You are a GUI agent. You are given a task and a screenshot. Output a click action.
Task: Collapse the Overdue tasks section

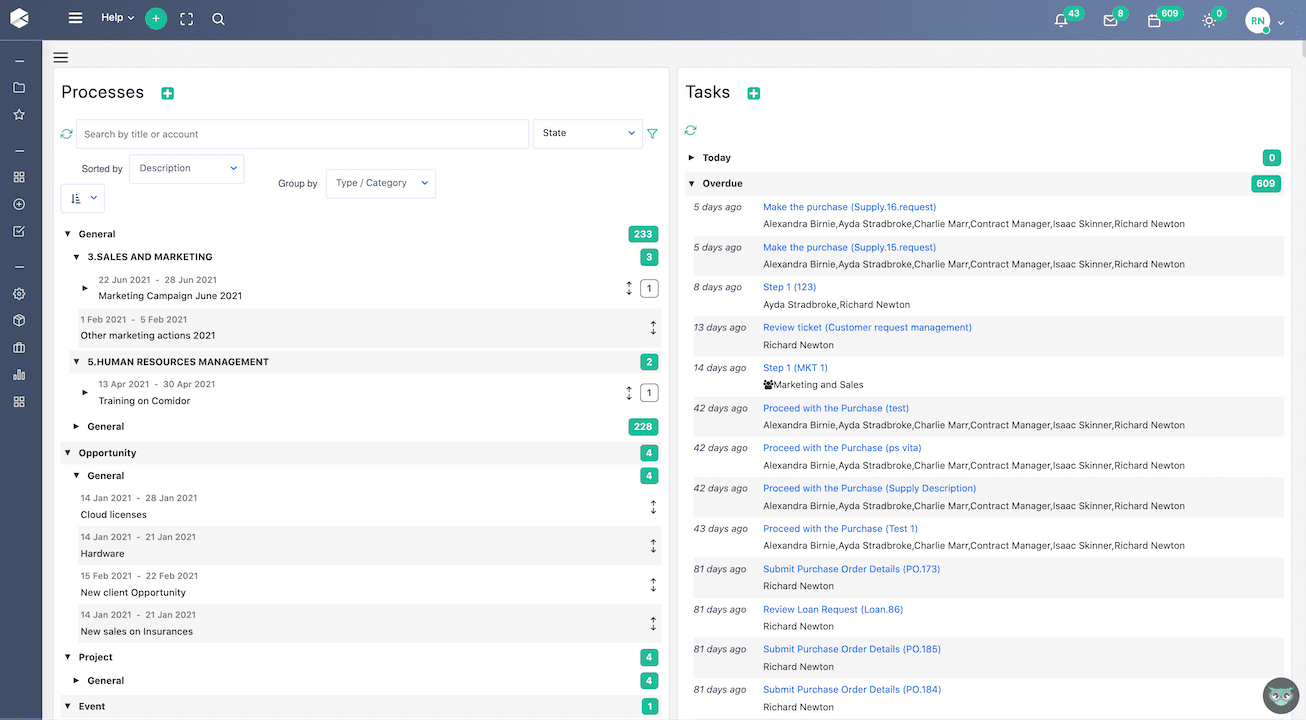tap(691, 183)
